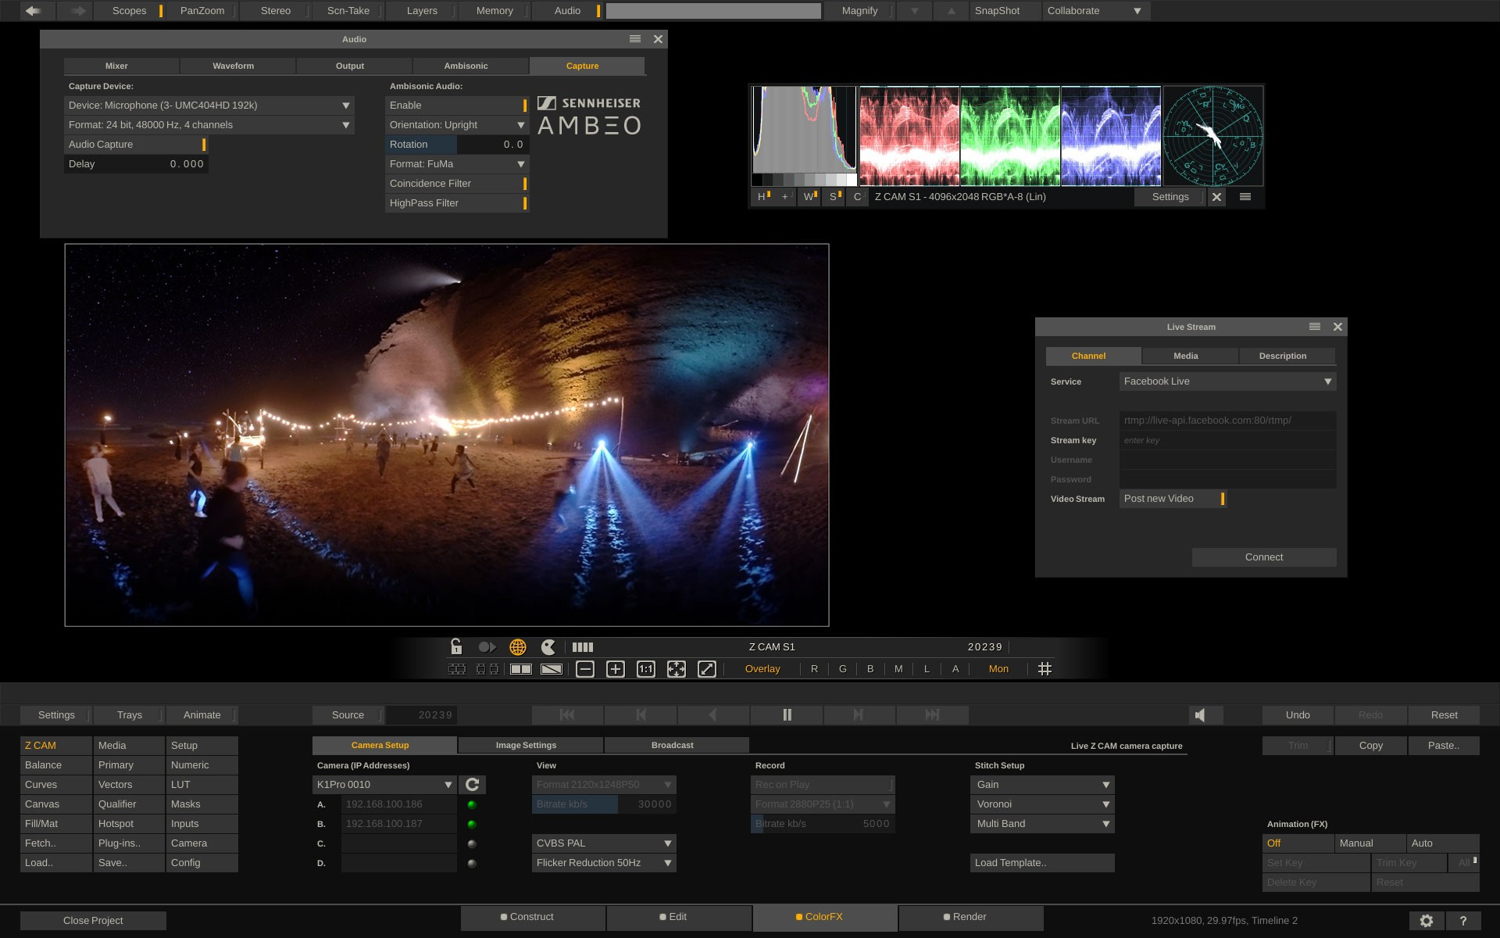Open the Format: FuMa dropdown
Image resolution: width=1500 pixels, height=938 pixels.
(457, 164)
